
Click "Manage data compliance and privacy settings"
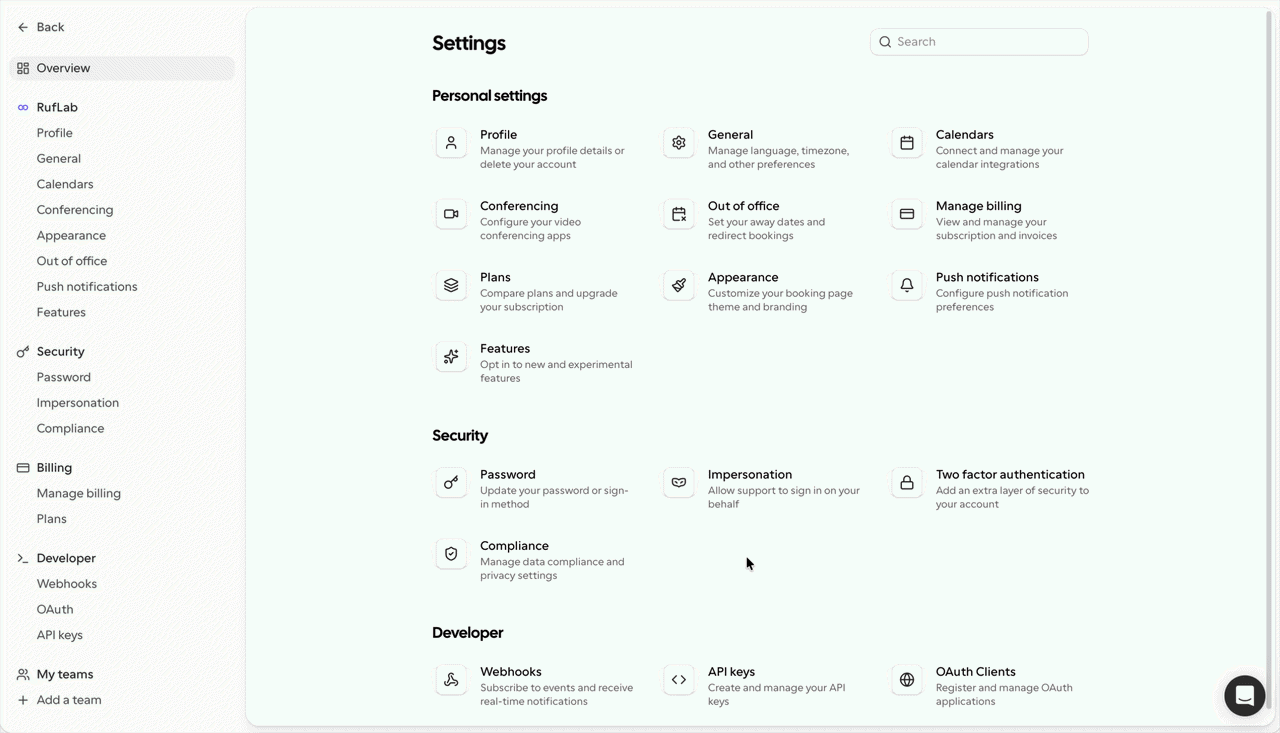click(x=552, y=569)
